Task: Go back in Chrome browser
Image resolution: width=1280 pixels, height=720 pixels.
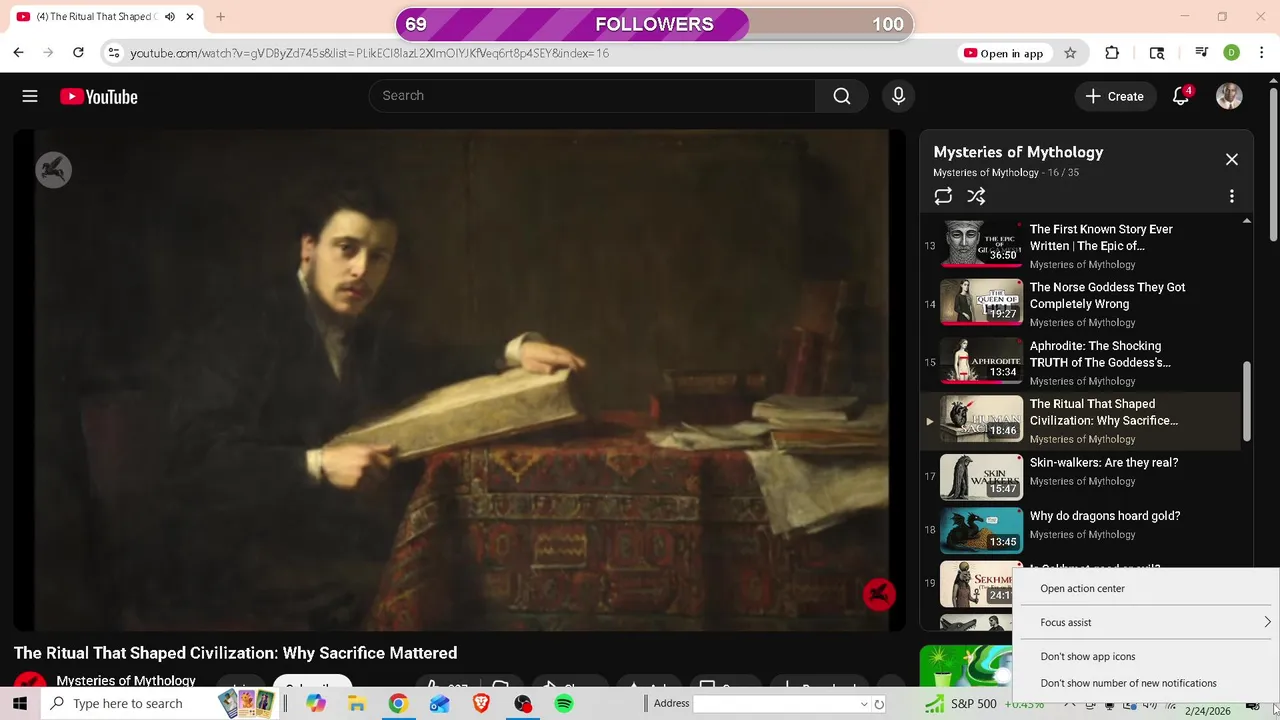Action: [x=18, y=53]
